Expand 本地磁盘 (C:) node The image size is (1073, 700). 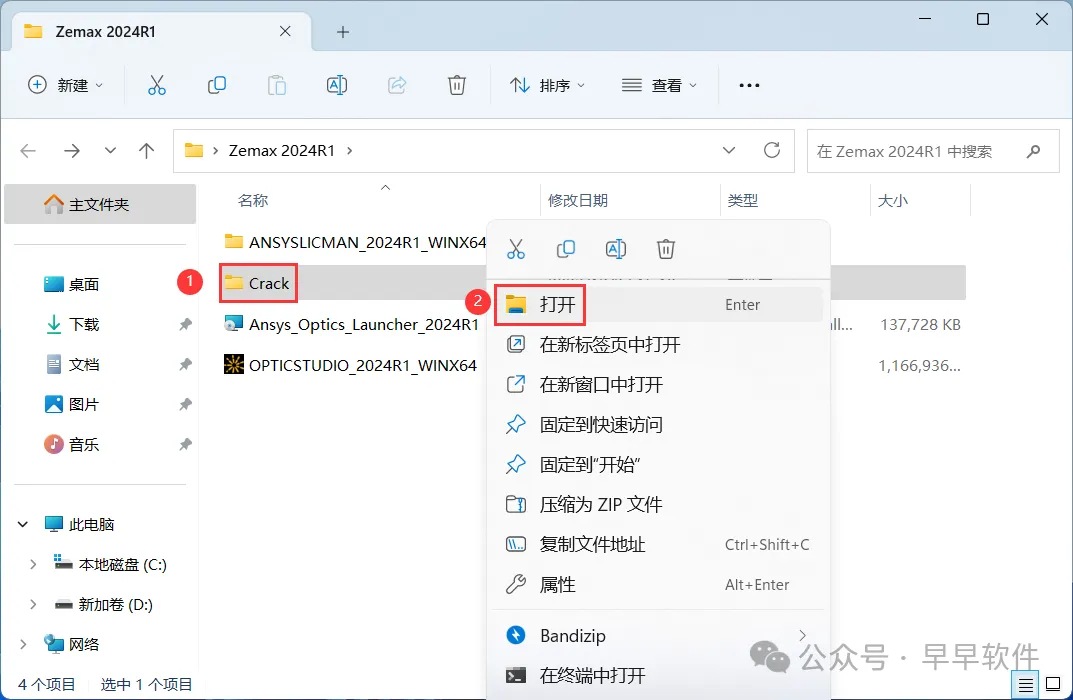click(x=33, y=565)
